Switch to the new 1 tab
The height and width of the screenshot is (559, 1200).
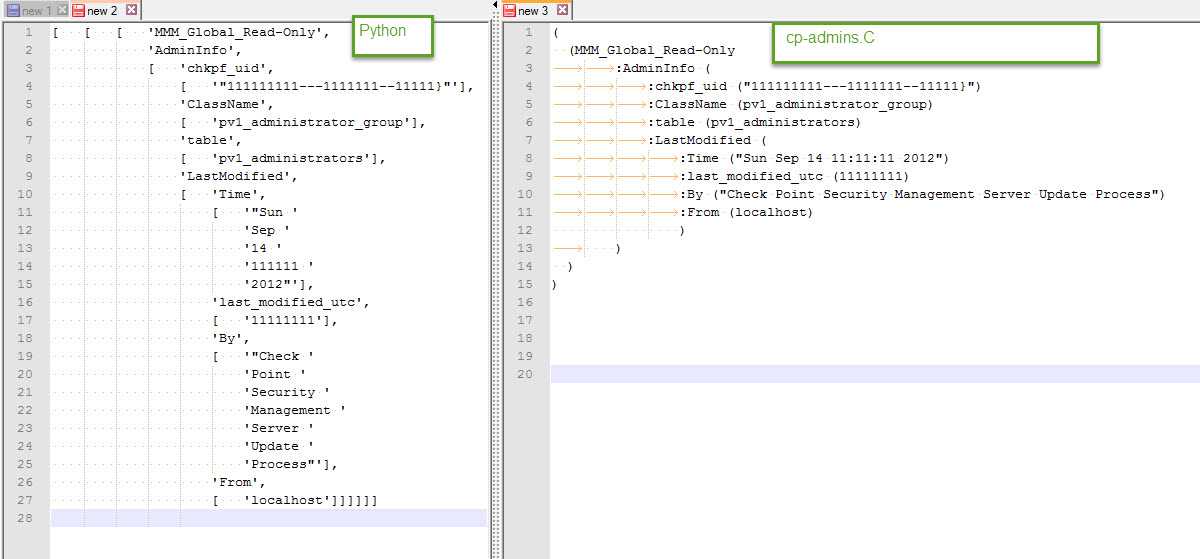coord(37,10)
